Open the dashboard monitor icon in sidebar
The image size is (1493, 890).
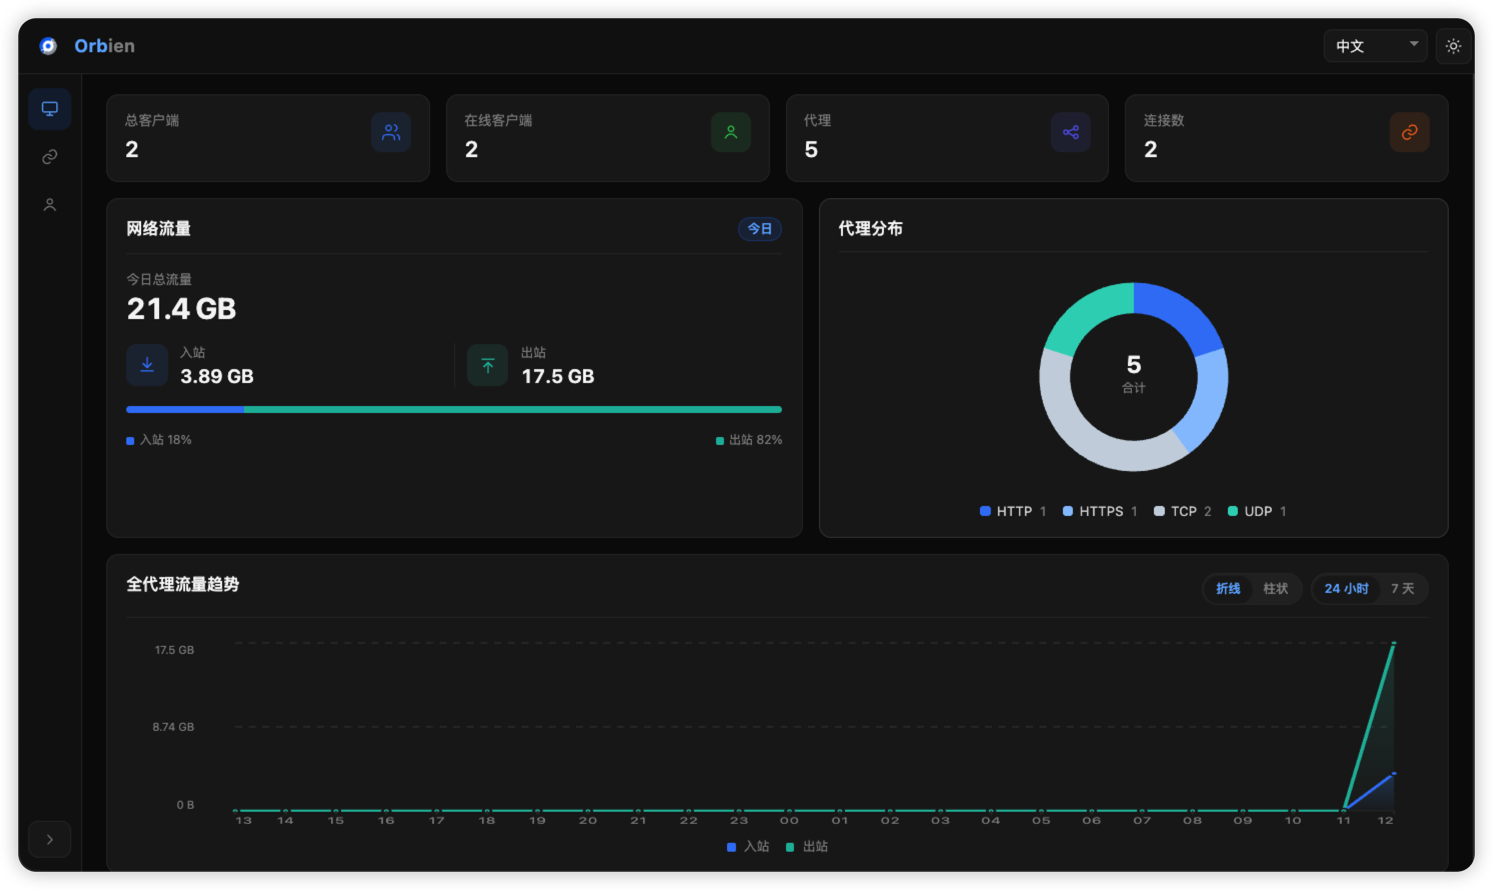(x=50, y=109)
